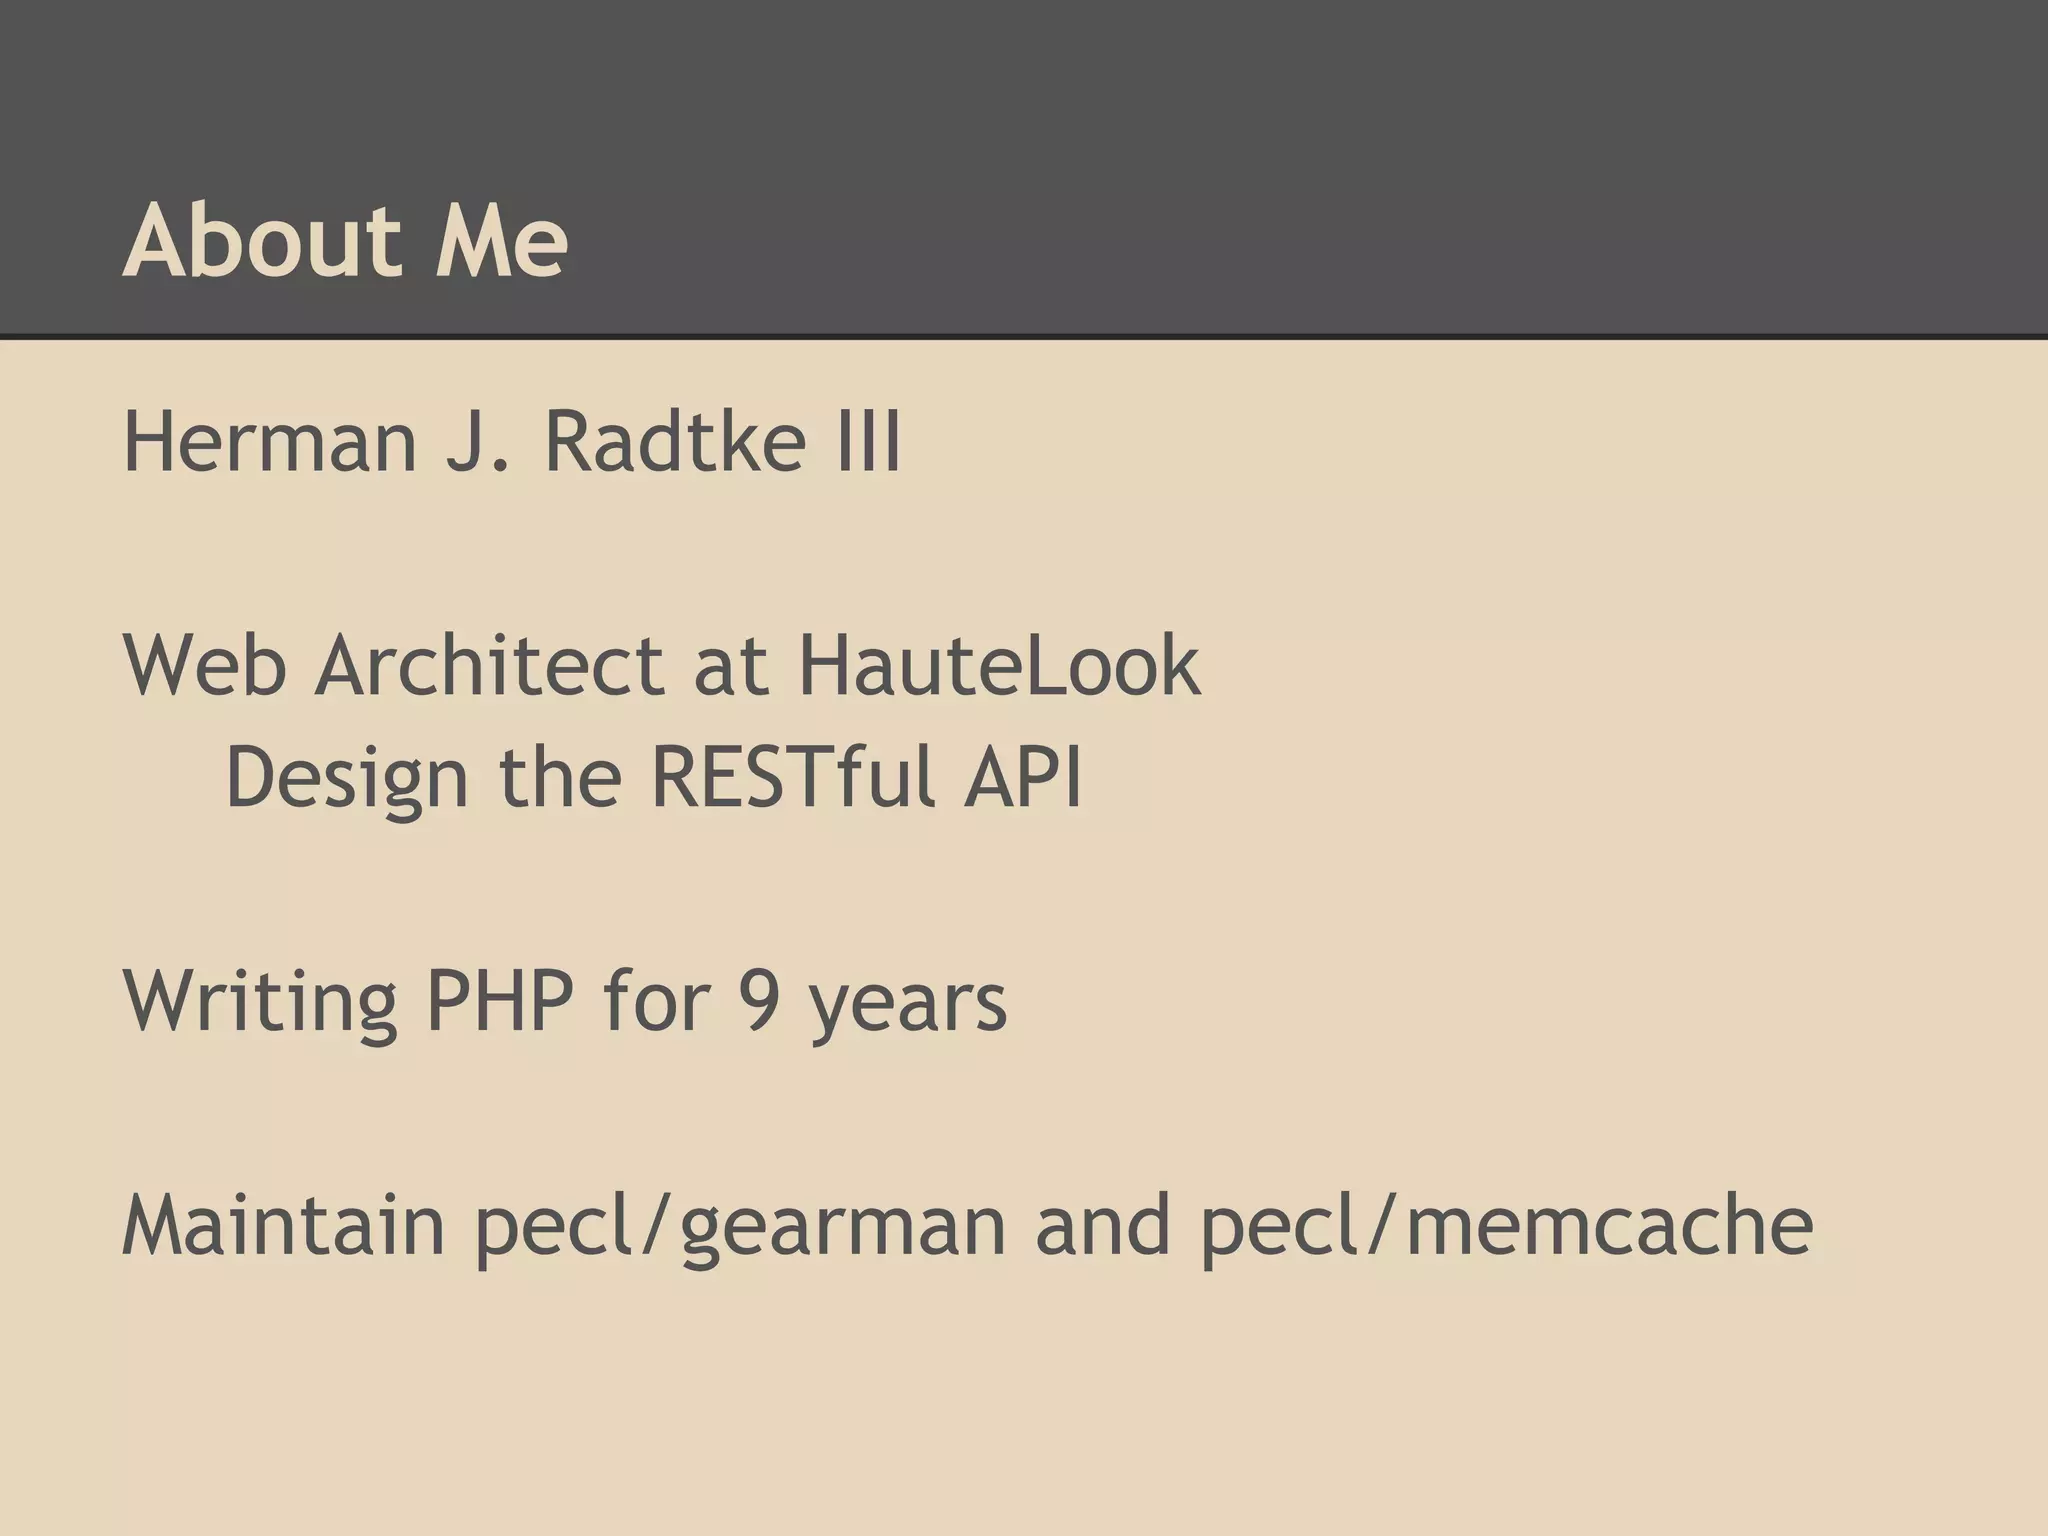The height and width of the screenshot is (1536, 2048).
Task: Click the number '9' before 'years'
Action: (759, 1001)
